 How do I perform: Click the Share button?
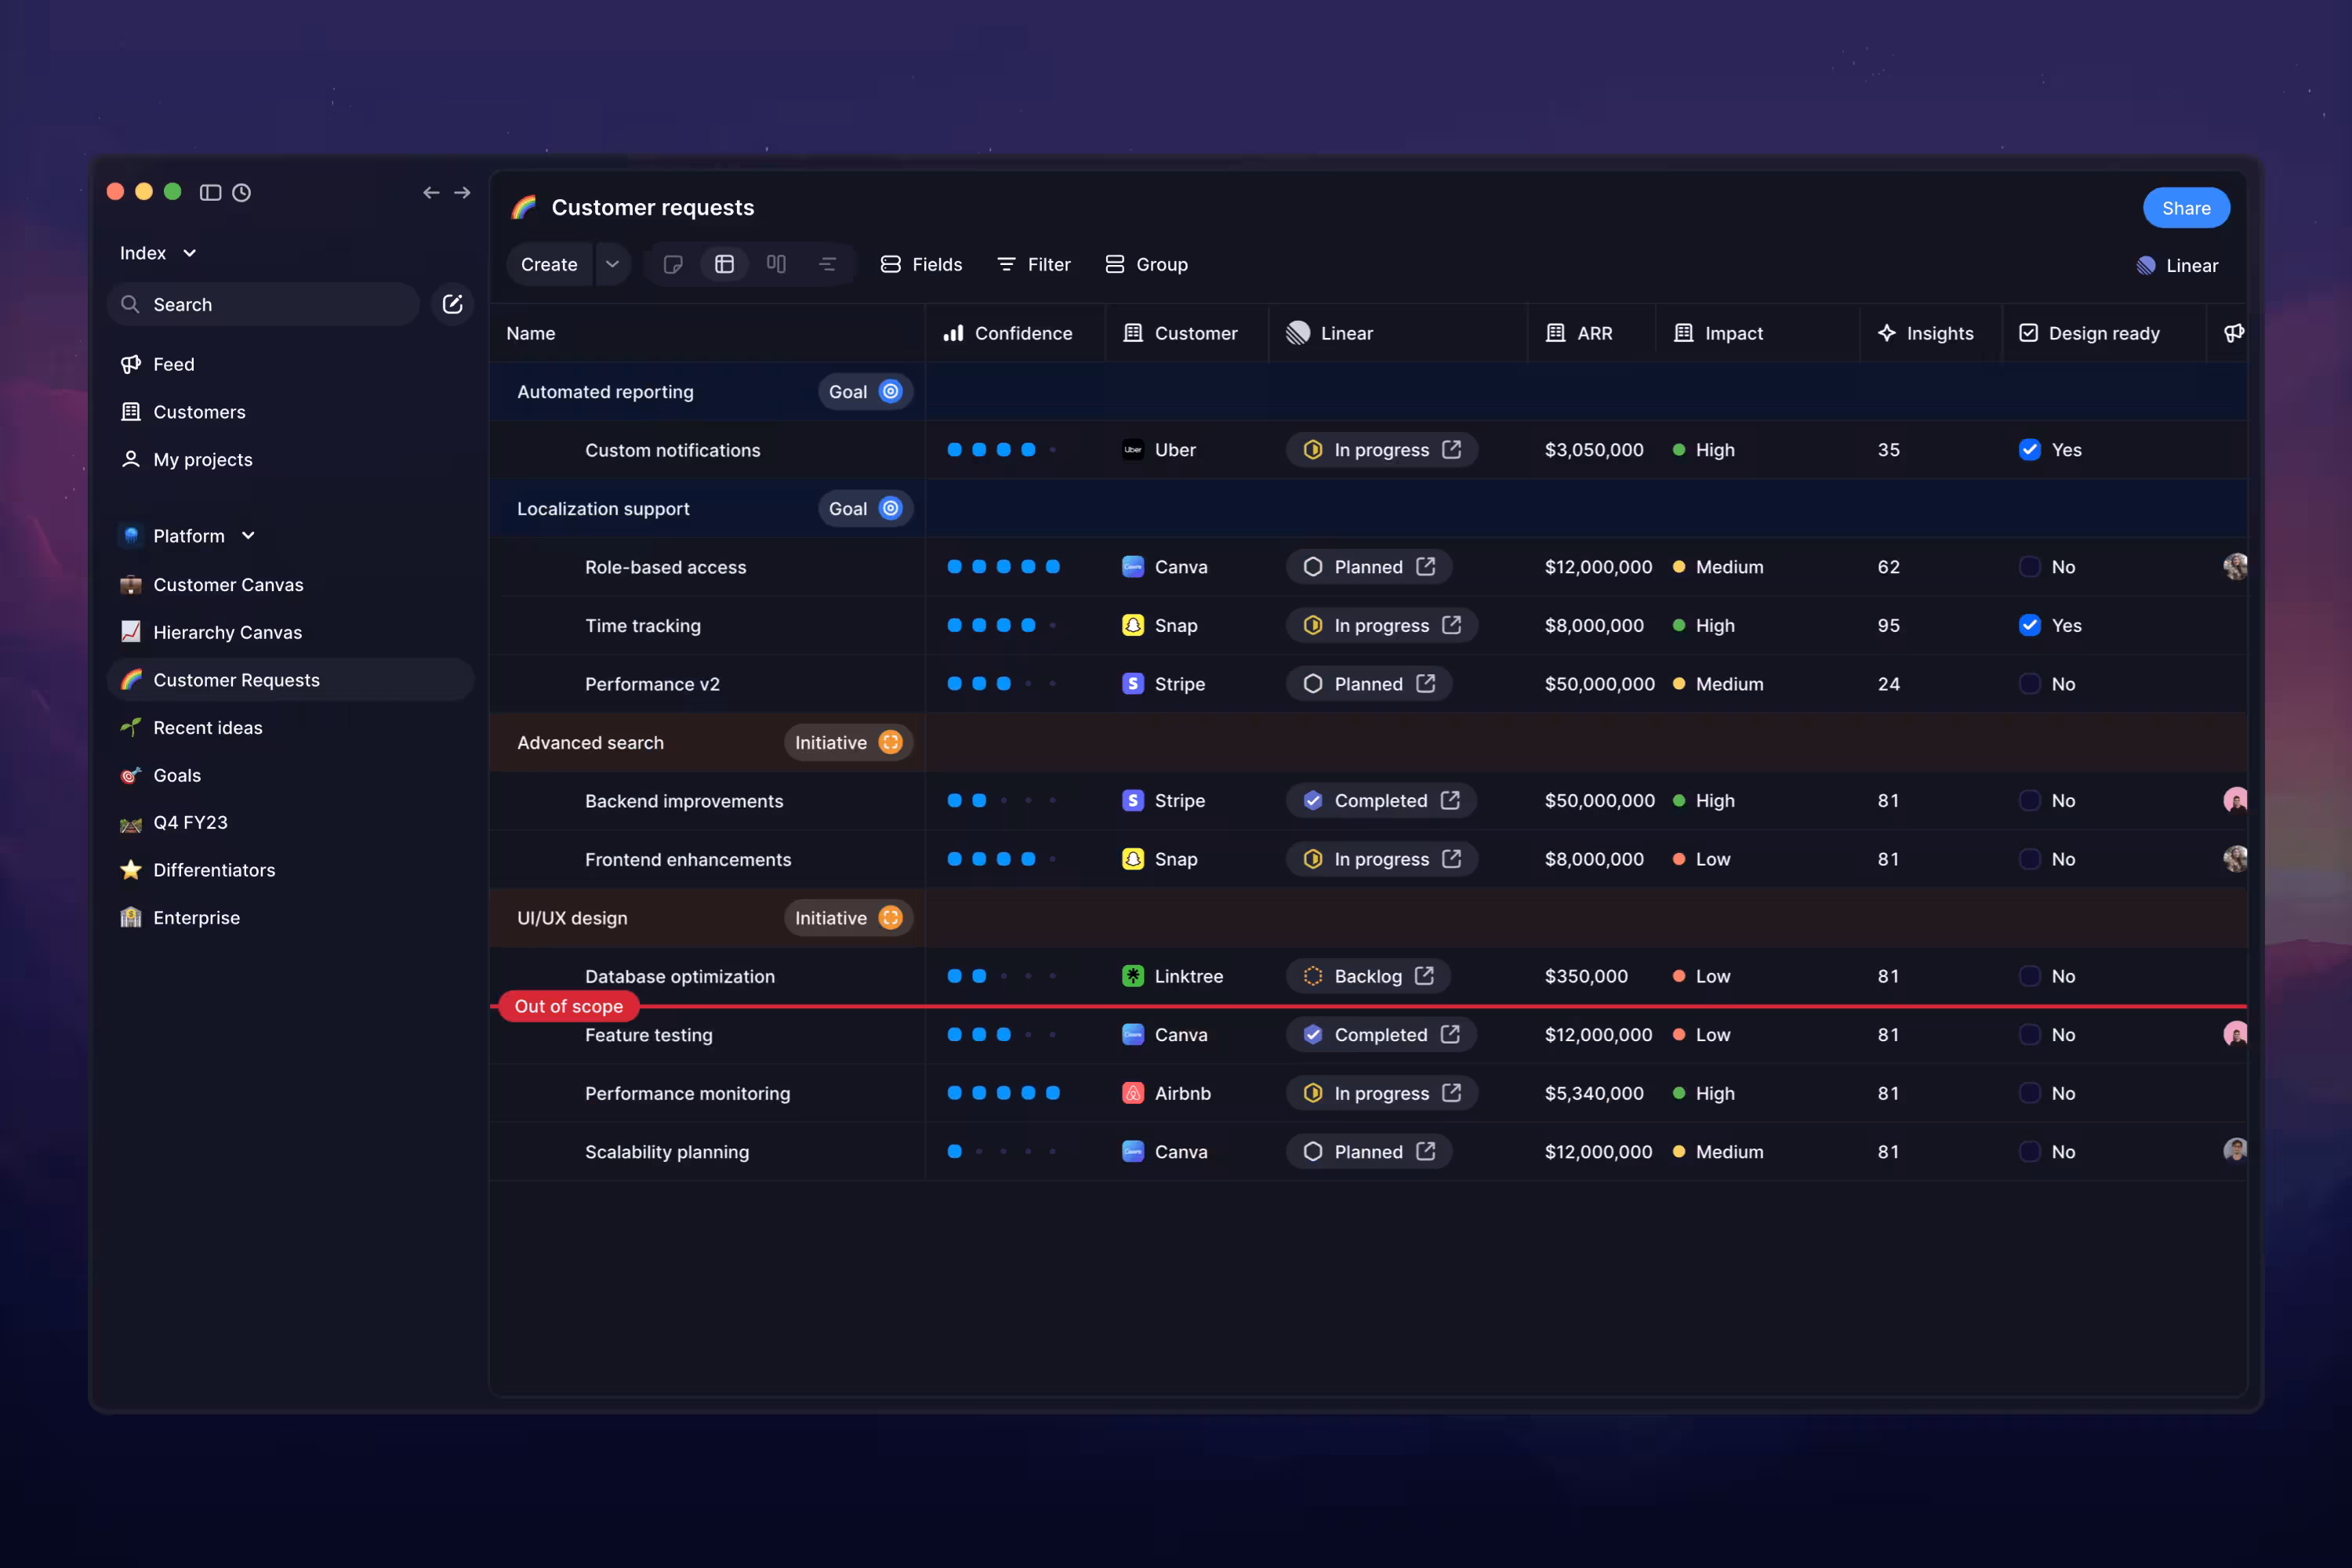click(x=2186, y=207)
